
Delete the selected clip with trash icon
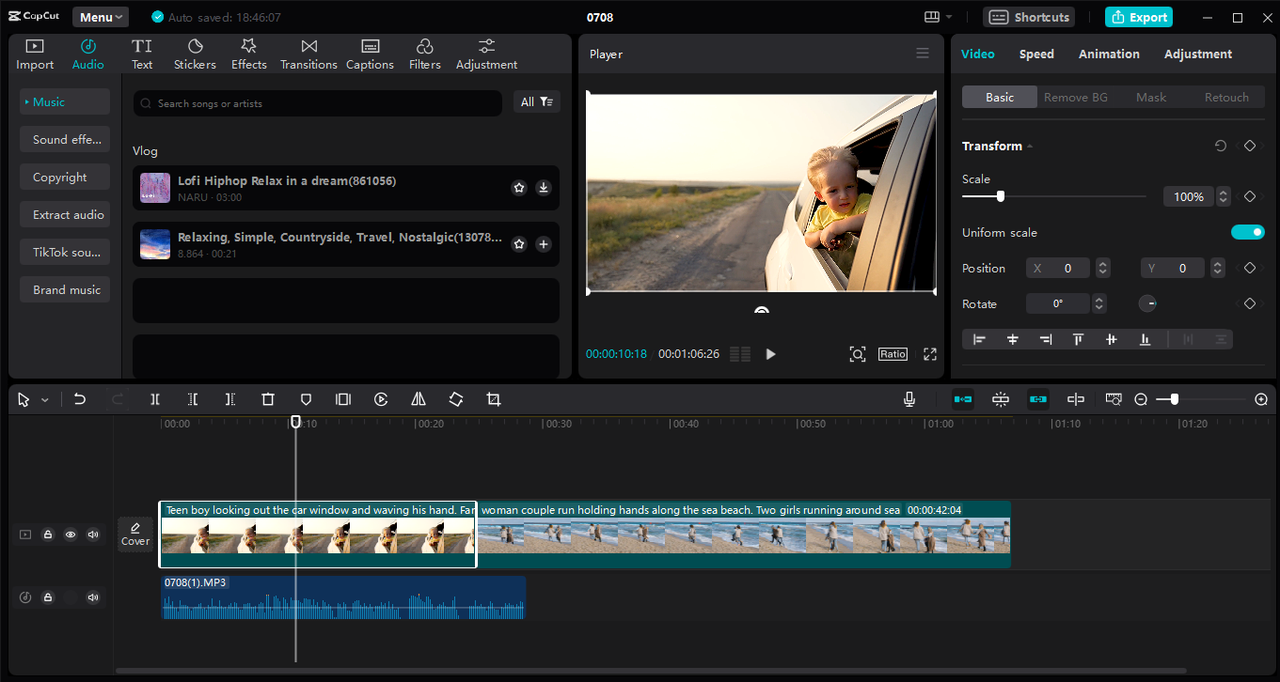pyautogui.click(x=268, y=399)
